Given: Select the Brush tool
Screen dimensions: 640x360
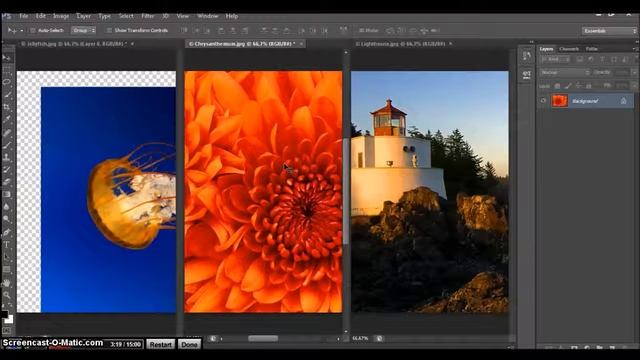Looking at the screenshot, I should [x=7, y=145].
